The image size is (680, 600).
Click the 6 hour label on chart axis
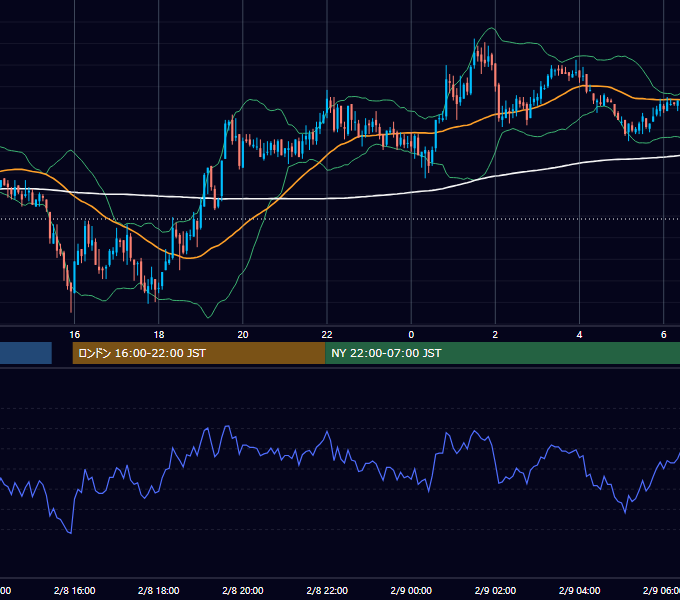664,334
